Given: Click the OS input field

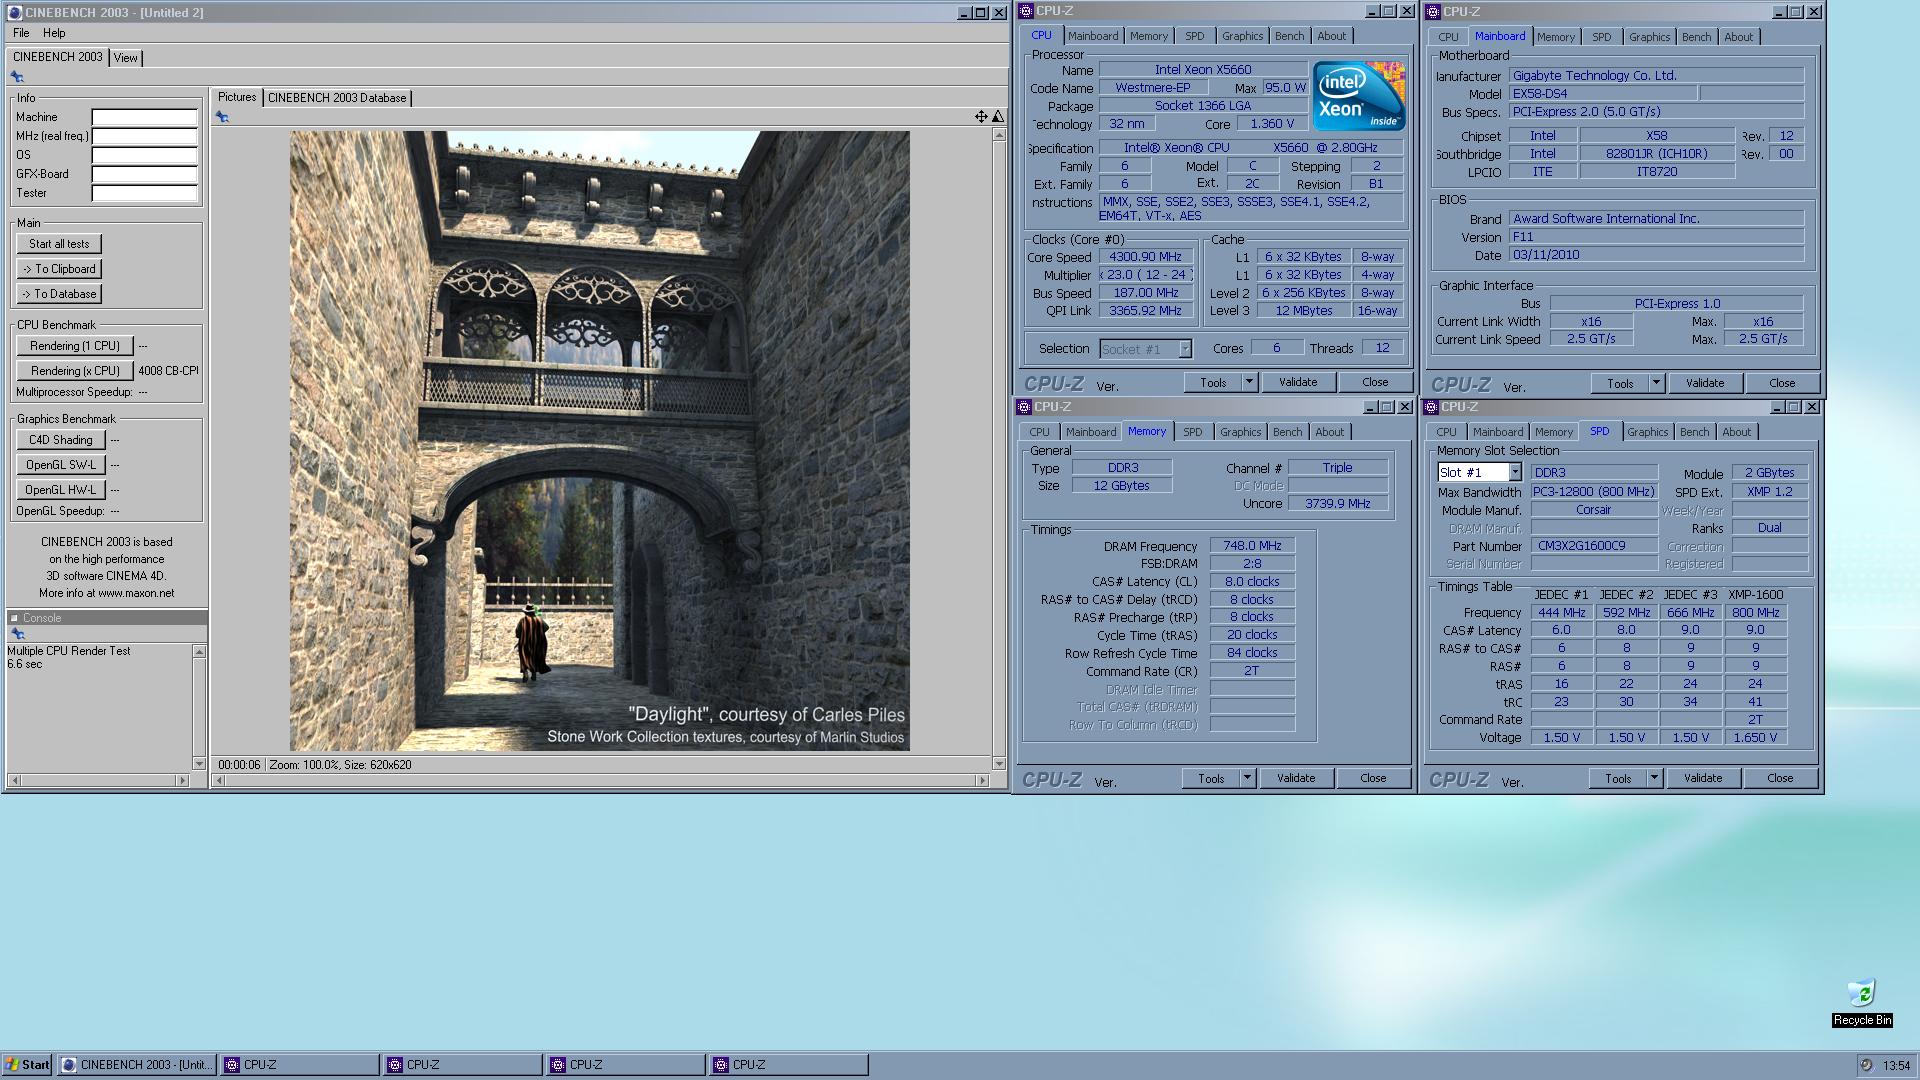Looking at the screenshot, I should (145, 155).
